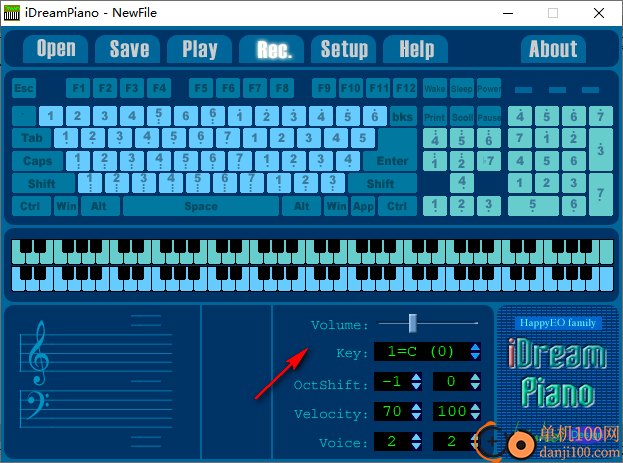Click the F2 virtual key
The height and width of the screenshot is (463, 623).
(x=105, y=88)
